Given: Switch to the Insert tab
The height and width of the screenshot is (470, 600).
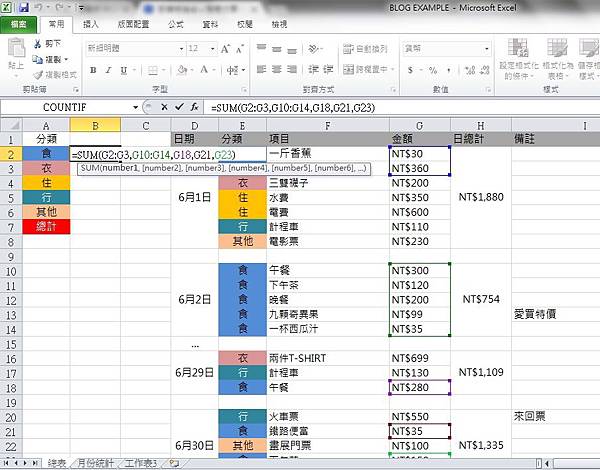Looking at the screenshot, I should pos(91,24).
